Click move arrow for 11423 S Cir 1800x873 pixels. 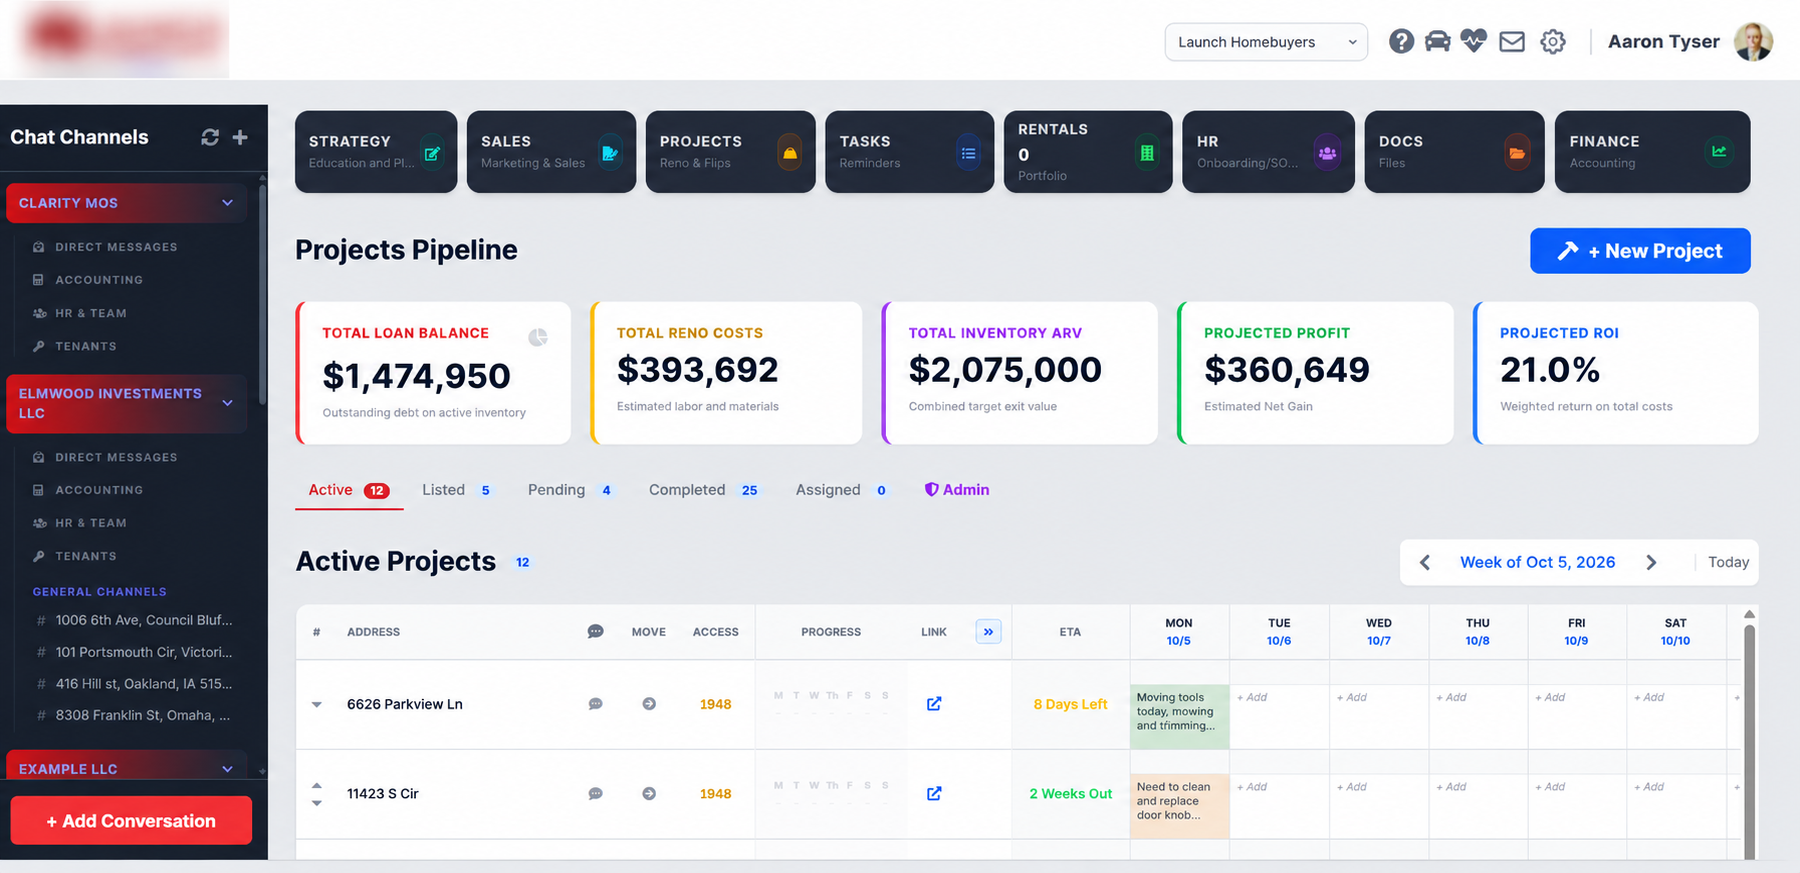click(x=649, y=794)
